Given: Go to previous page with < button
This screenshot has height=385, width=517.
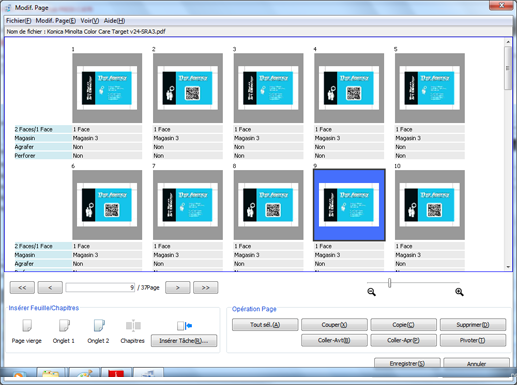Looking at the screenshot, I should click(50, 288).
